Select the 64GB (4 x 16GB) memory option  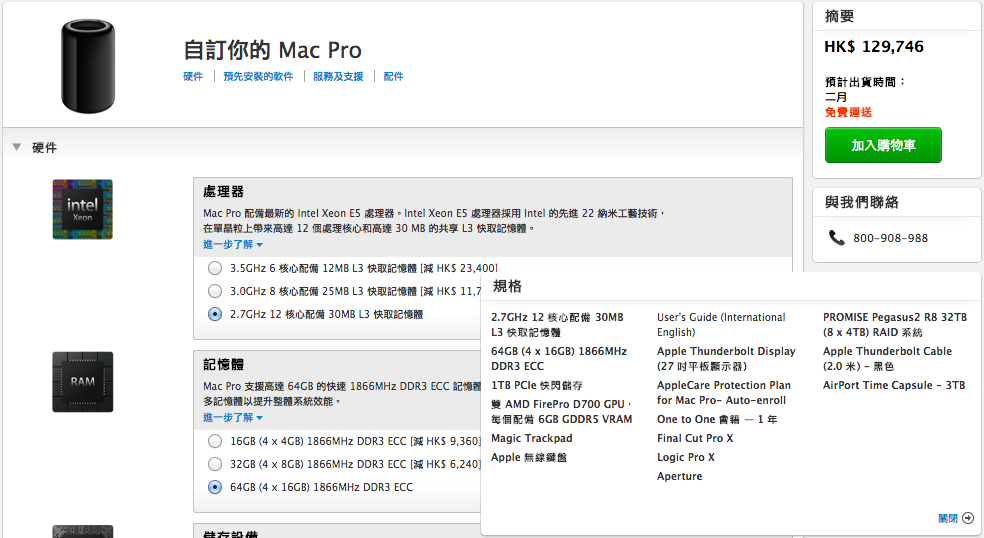pyautogui.click(x=215, y=487)
